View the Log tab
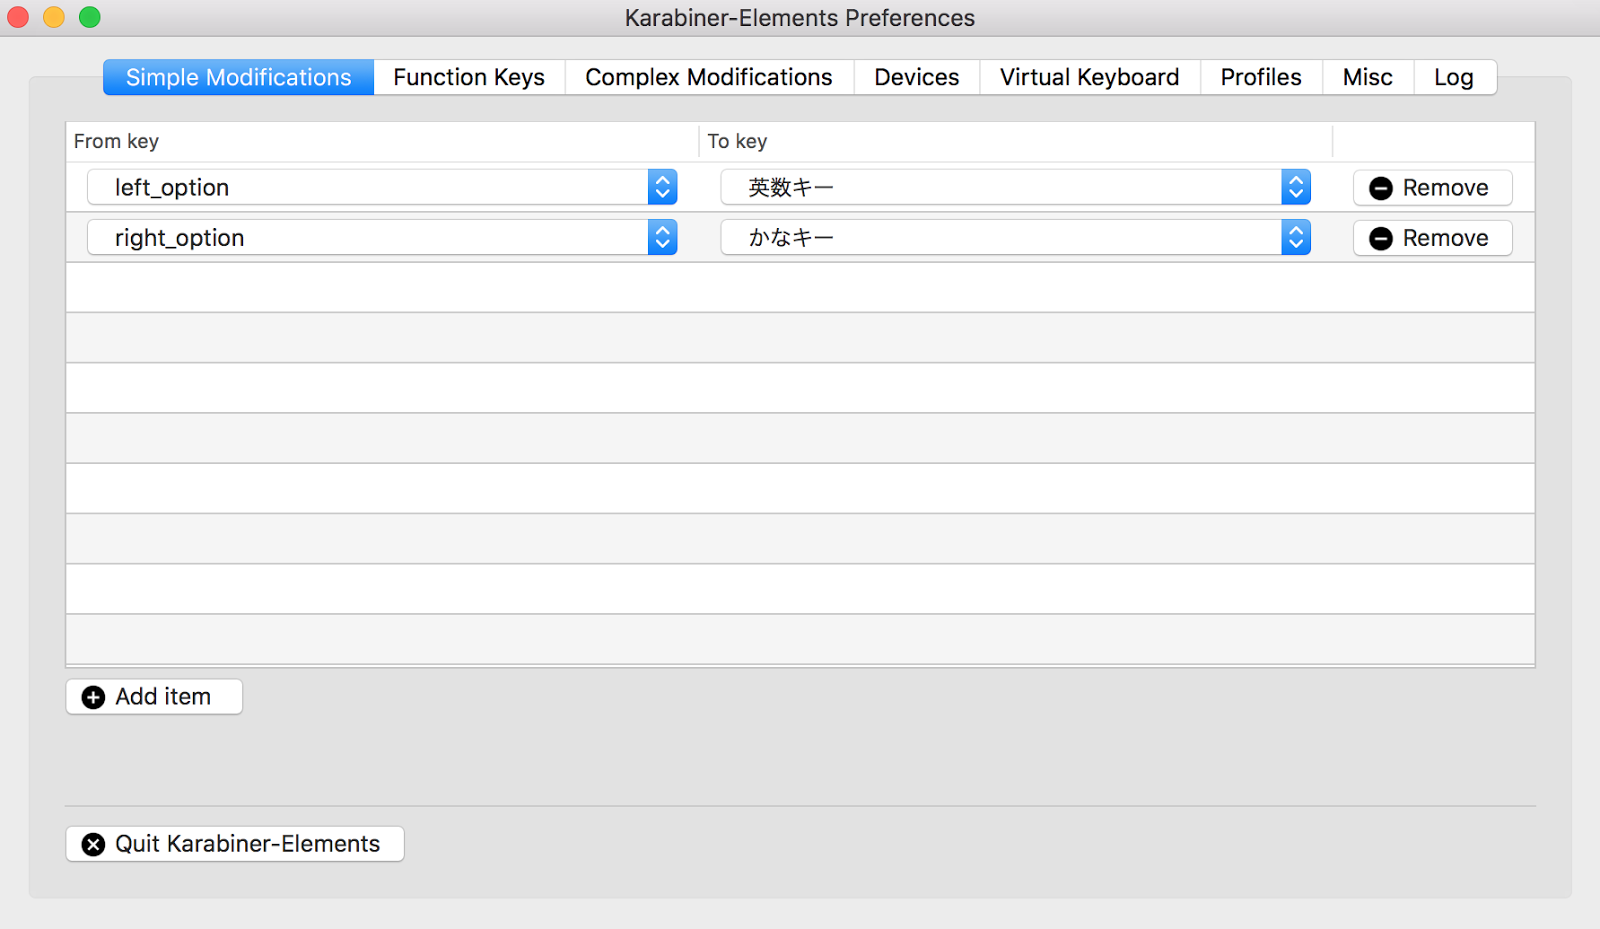This screenshot has height=929, width=1600. 1455,77
